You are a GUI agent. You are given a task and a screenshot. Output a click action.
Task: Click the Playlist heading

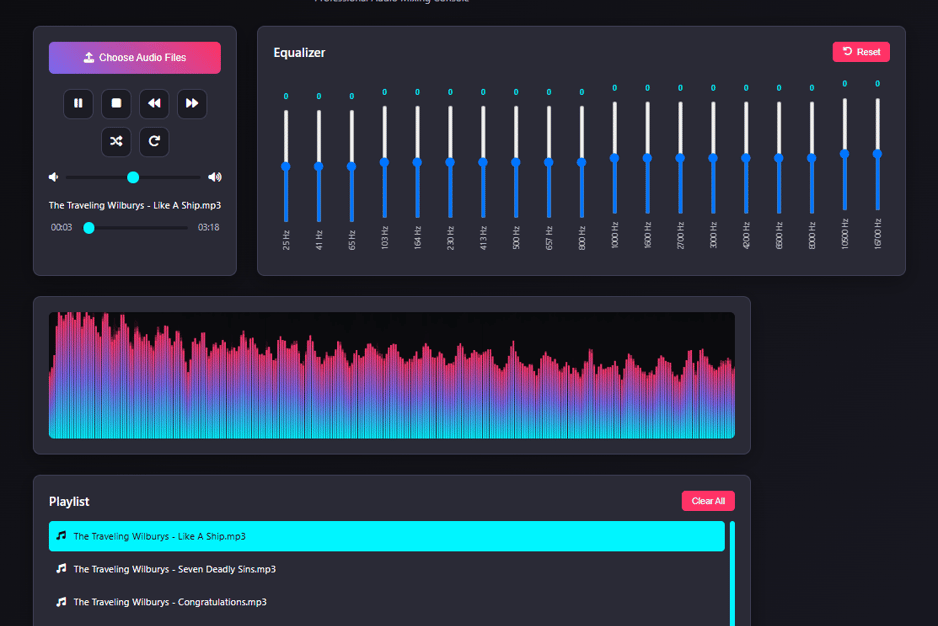[69, 502]
